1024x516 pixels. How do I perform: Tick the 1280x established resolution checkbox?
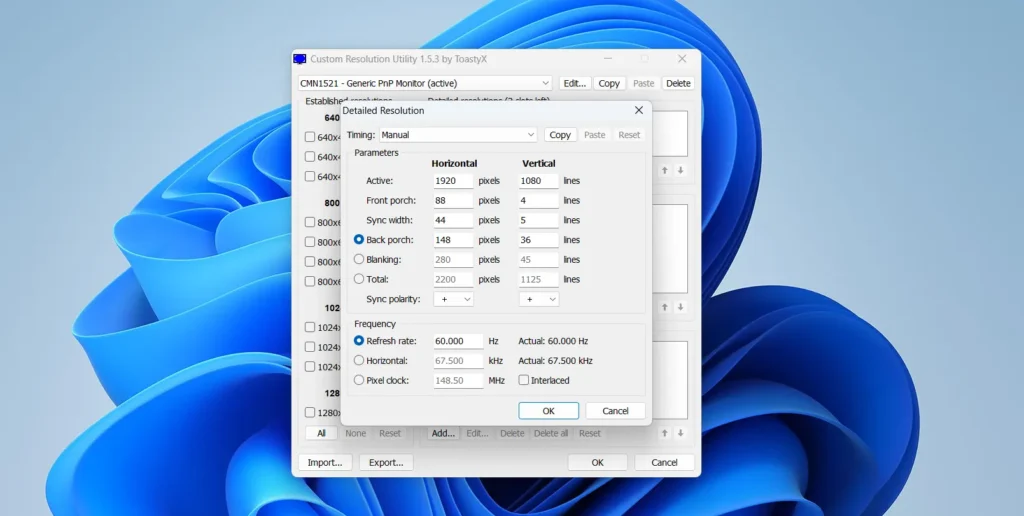310,413
